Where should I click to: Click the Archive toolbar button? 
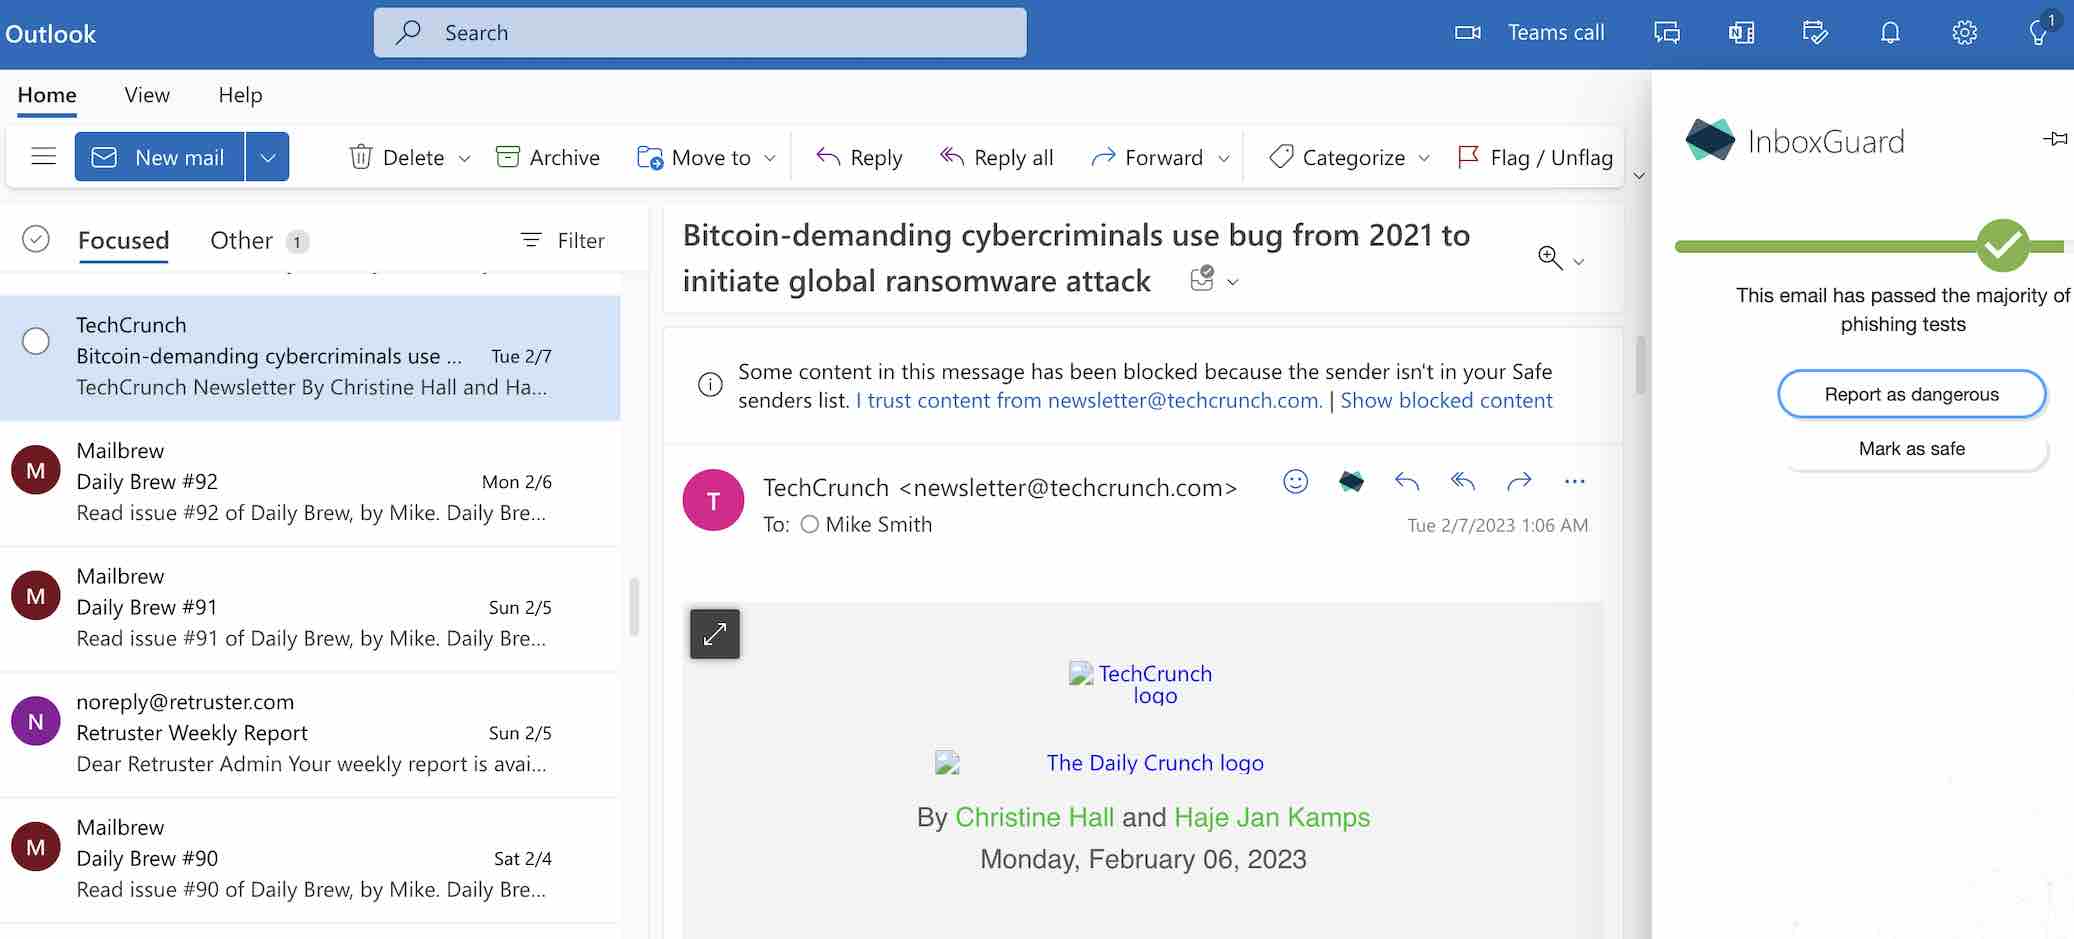pyautogui.click(x=548, y=157)
